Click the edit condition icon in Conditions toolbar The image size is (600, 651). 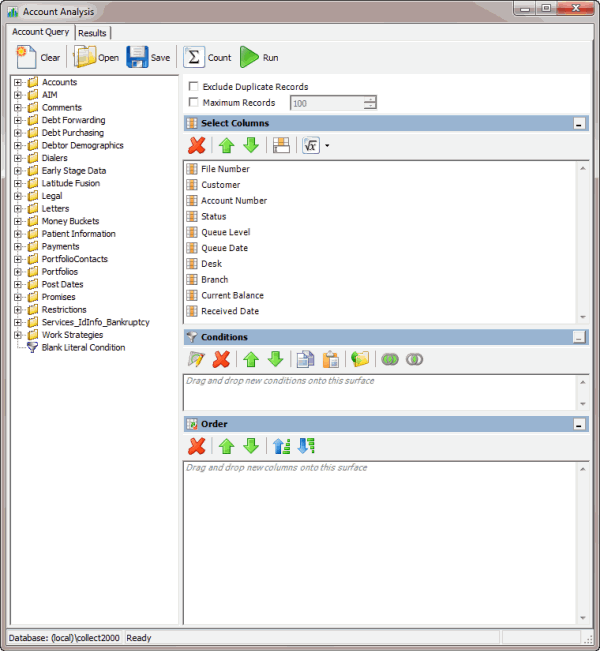tap(196, 360)
